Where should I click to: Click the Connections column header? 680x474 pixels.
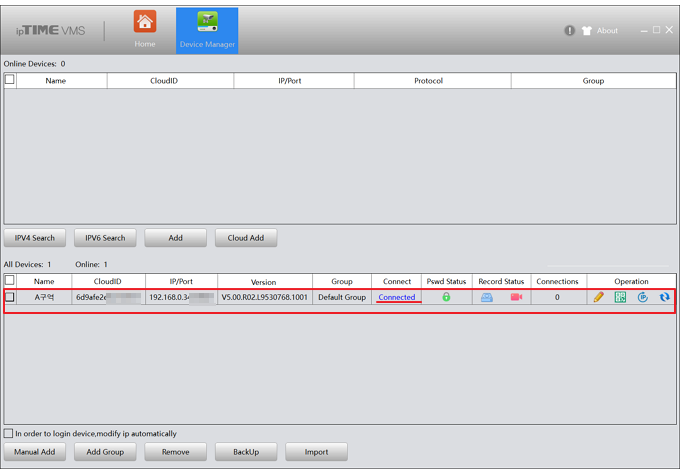point(559,281)
